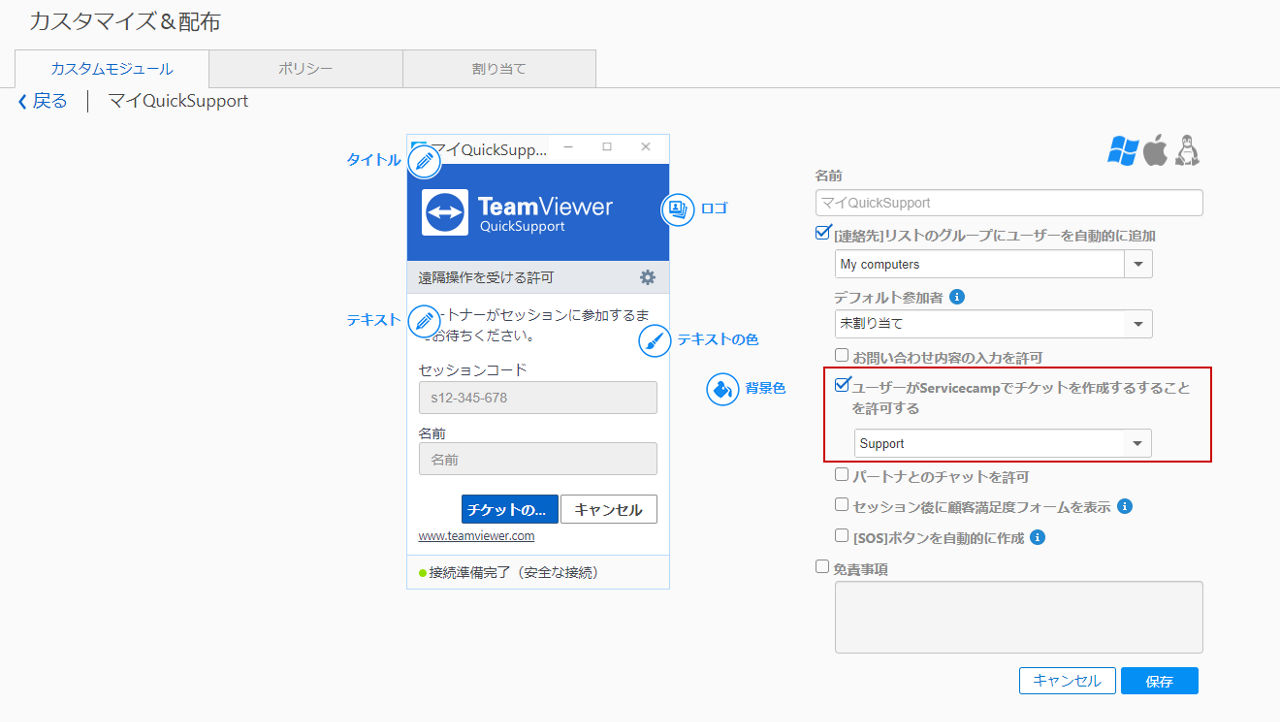Click the テキストの色 label
This screenshot has width=1280, height=722.
pyautogui.click(x=718, y=340)
